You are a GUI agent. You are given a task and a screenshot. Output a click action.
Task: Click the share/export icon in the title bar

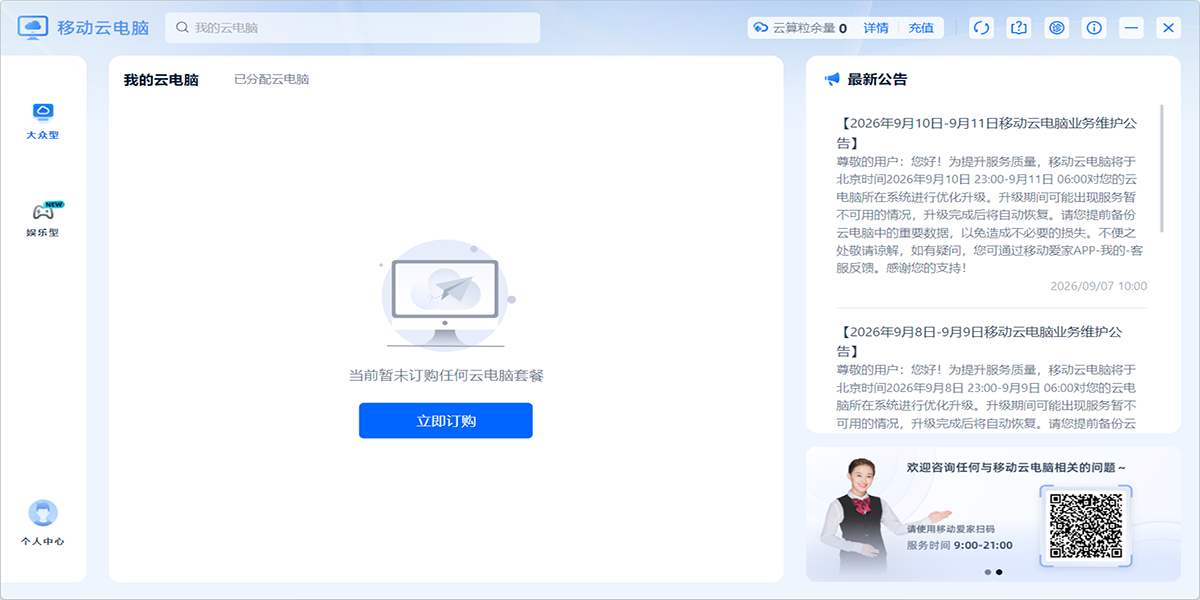(x=1019, y=28)
